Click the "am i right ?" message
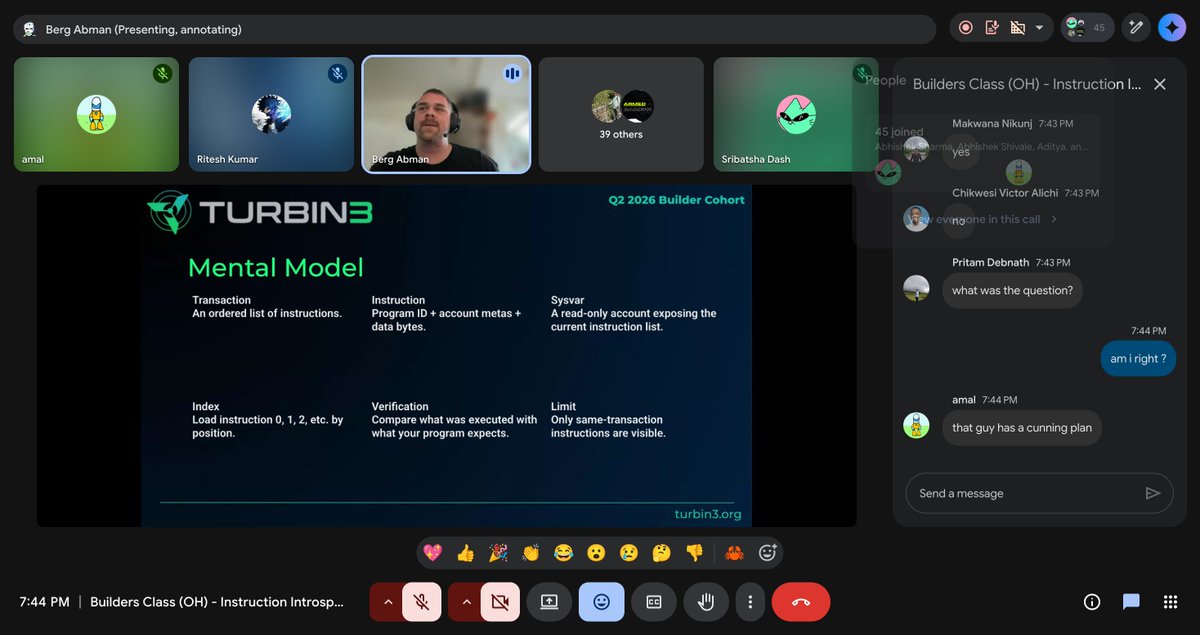 click(1138, 359)
